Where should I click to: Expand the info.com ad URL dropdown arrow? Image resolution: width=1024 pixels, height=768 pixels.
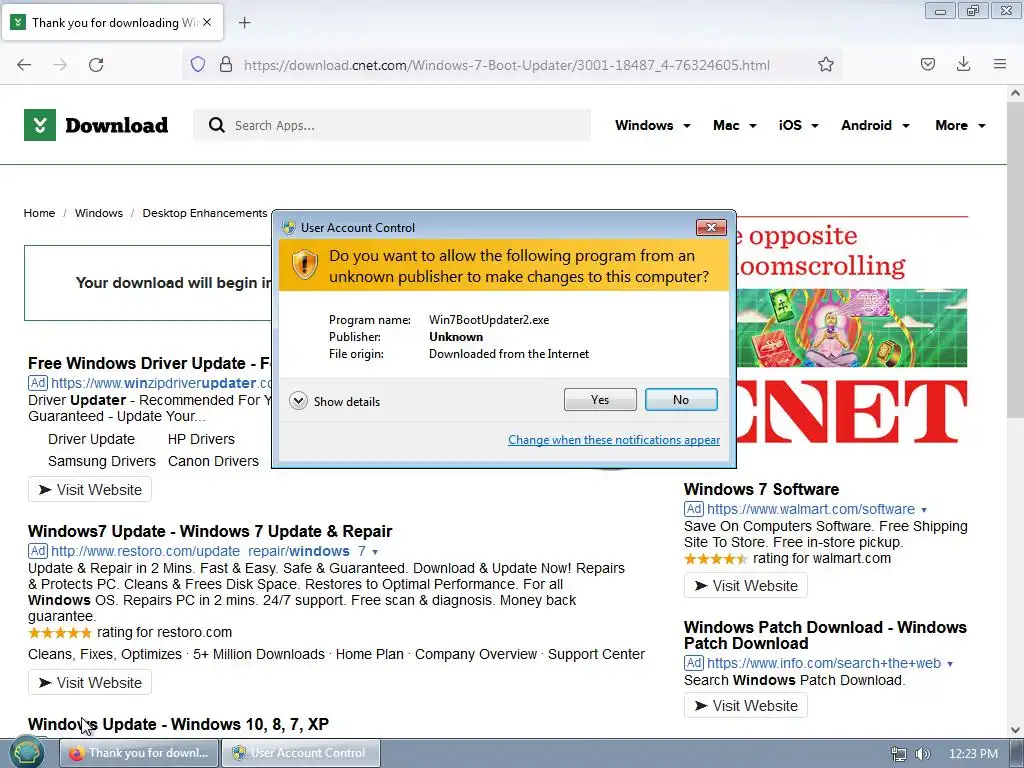[950, 664]
